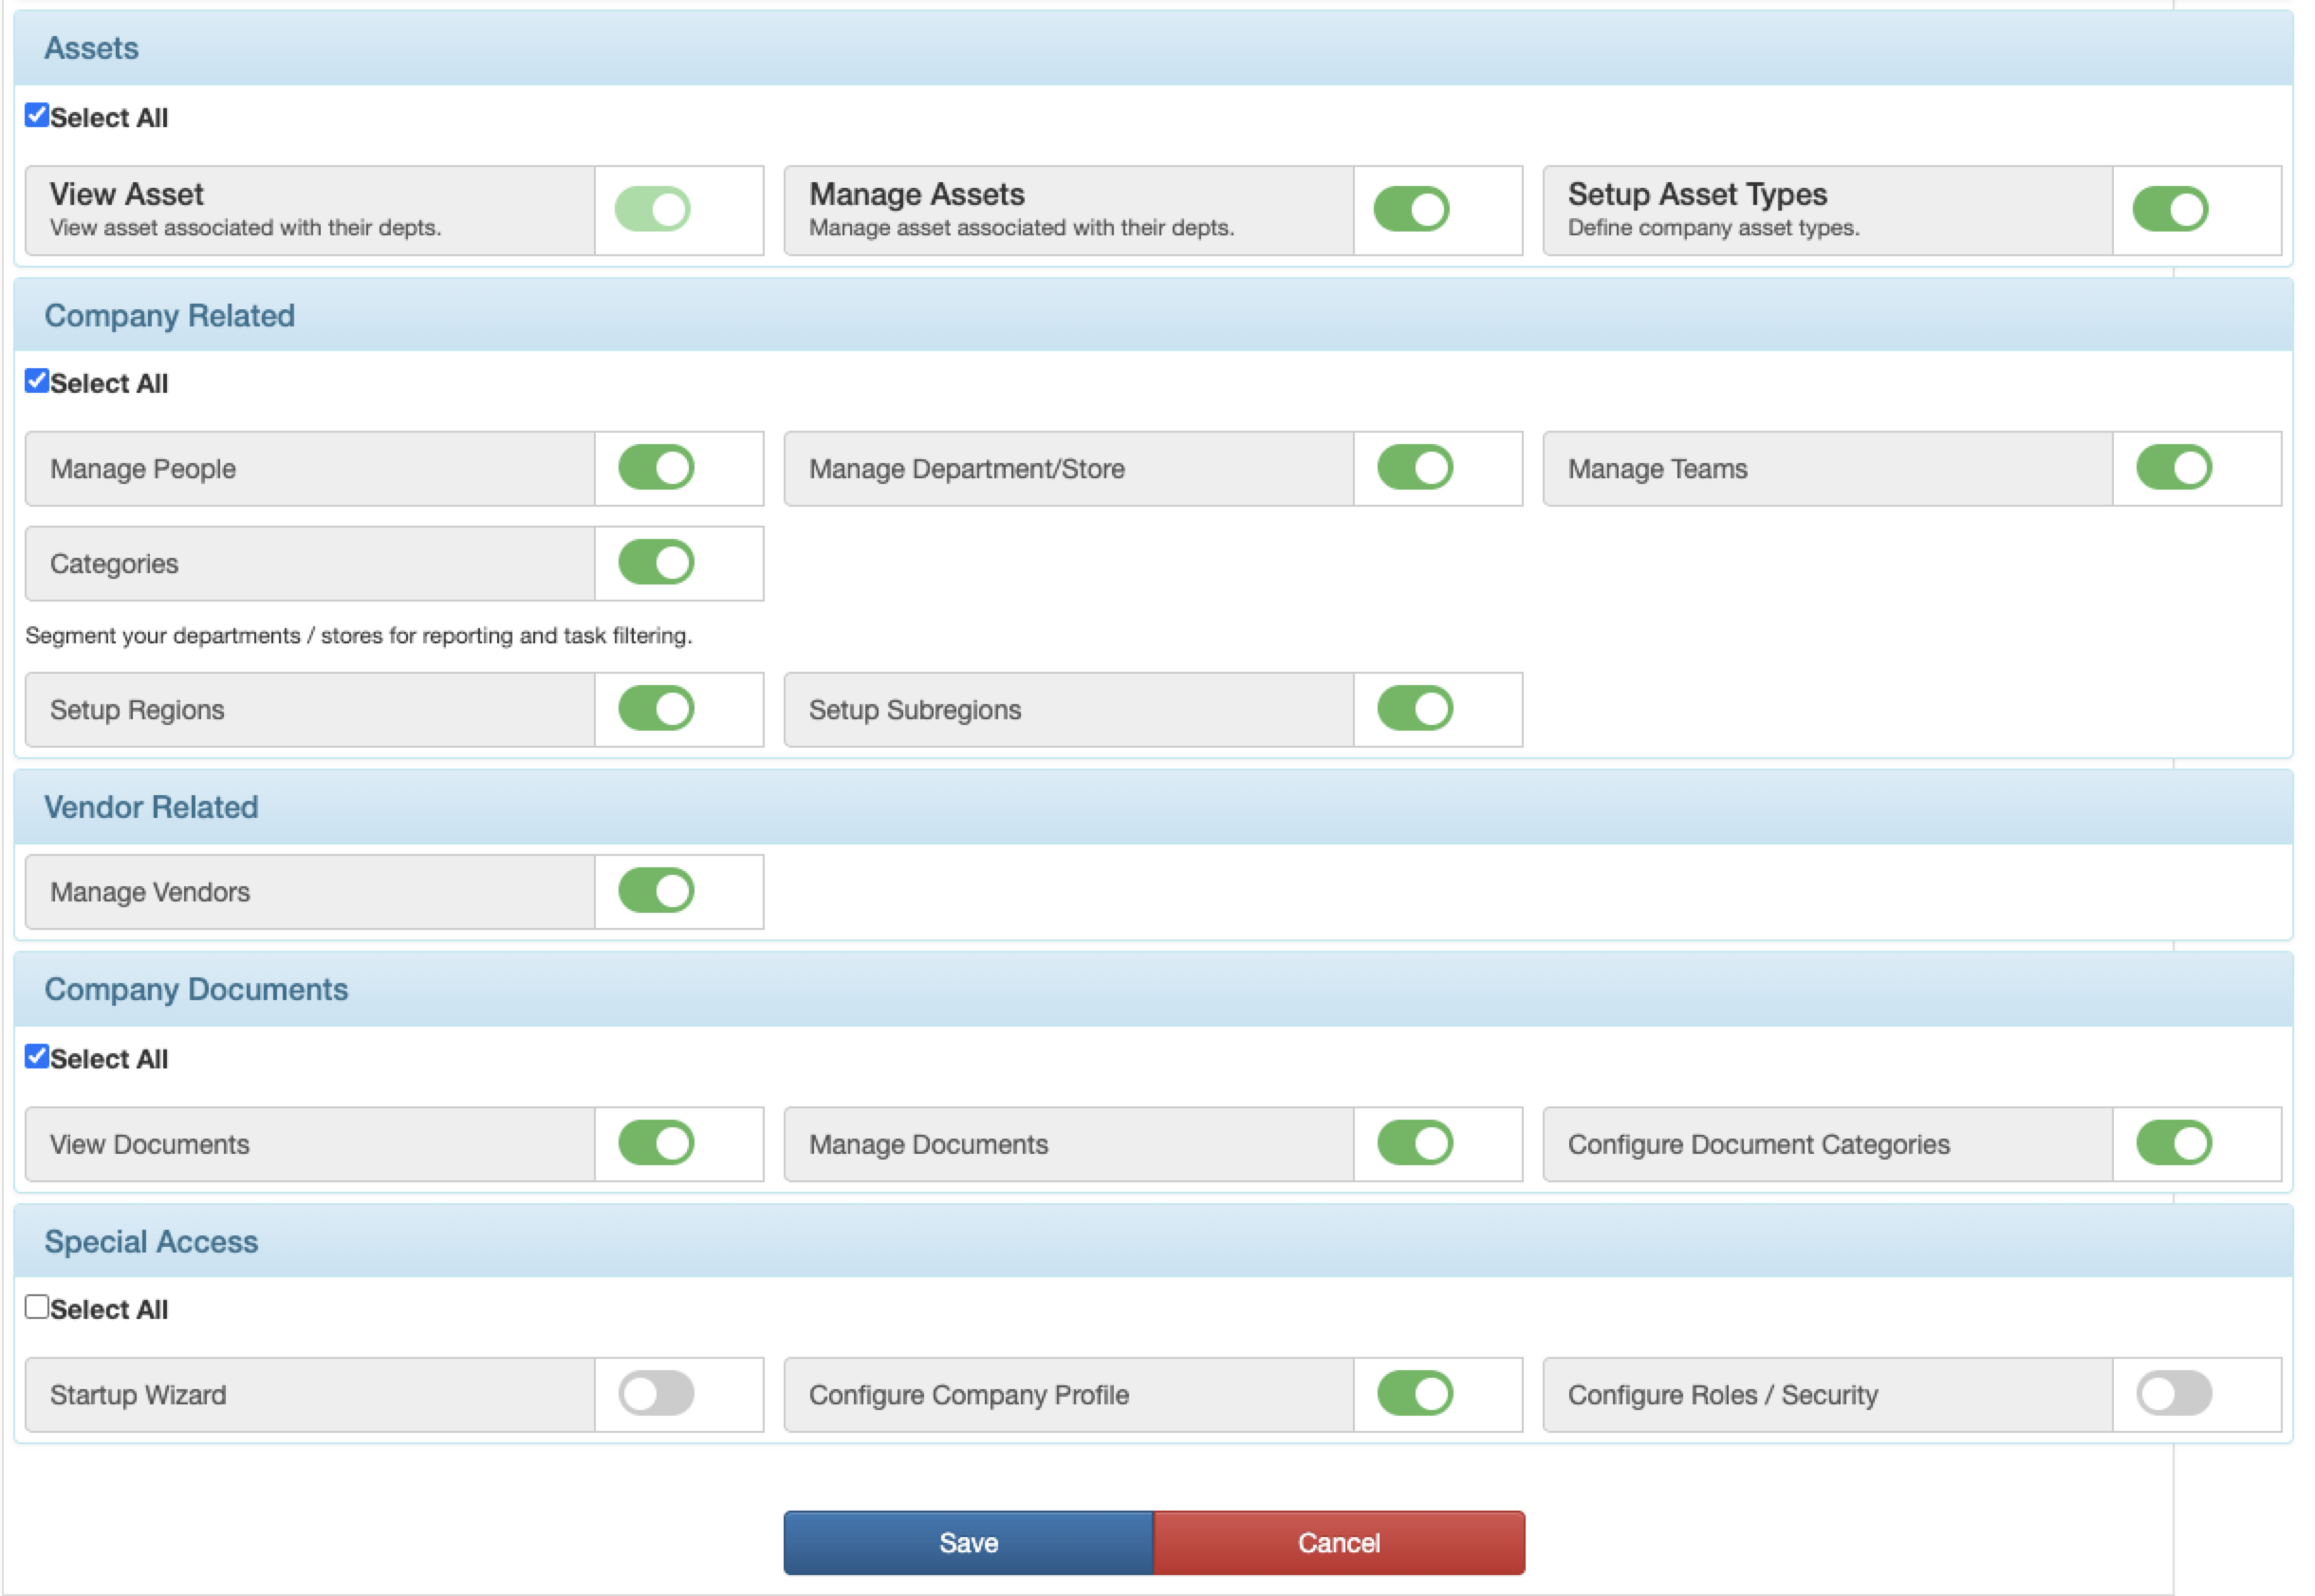Viewport: 2315px width, 1596px height.
Task: Turn off Setup Asset Types toggle
Action: (2171, 209)
